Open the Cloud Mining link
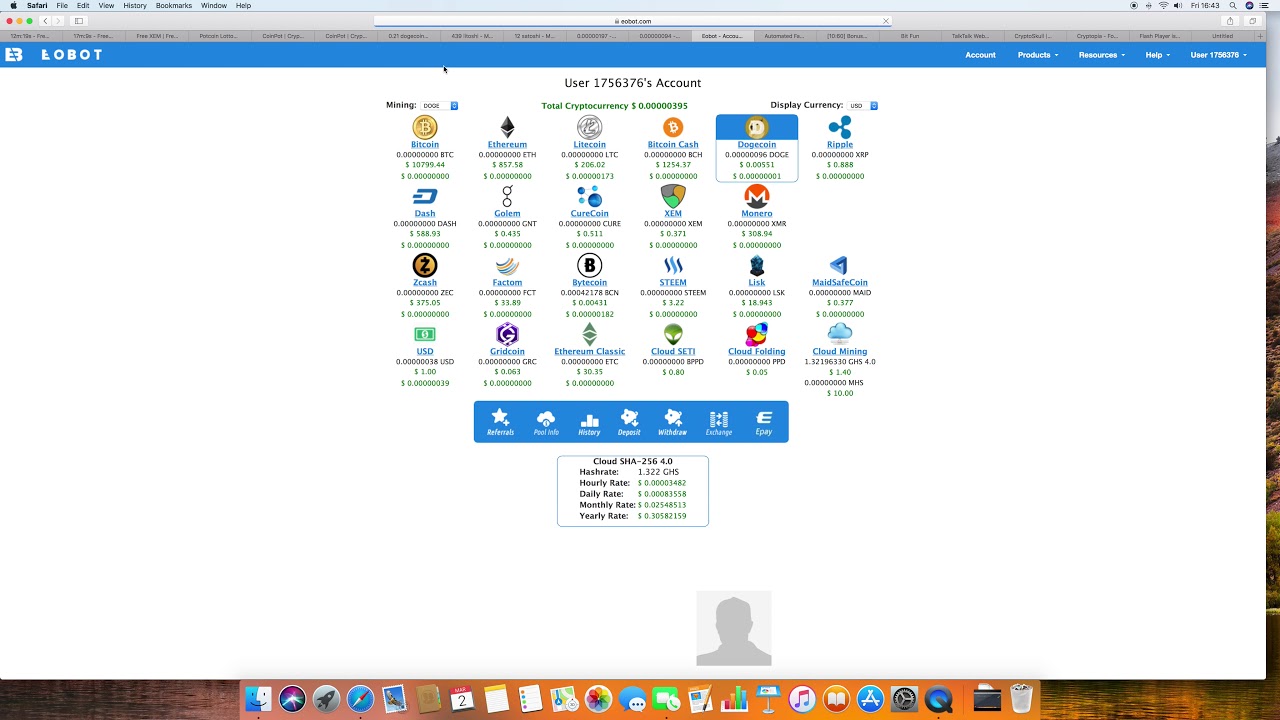 point(840,352)
